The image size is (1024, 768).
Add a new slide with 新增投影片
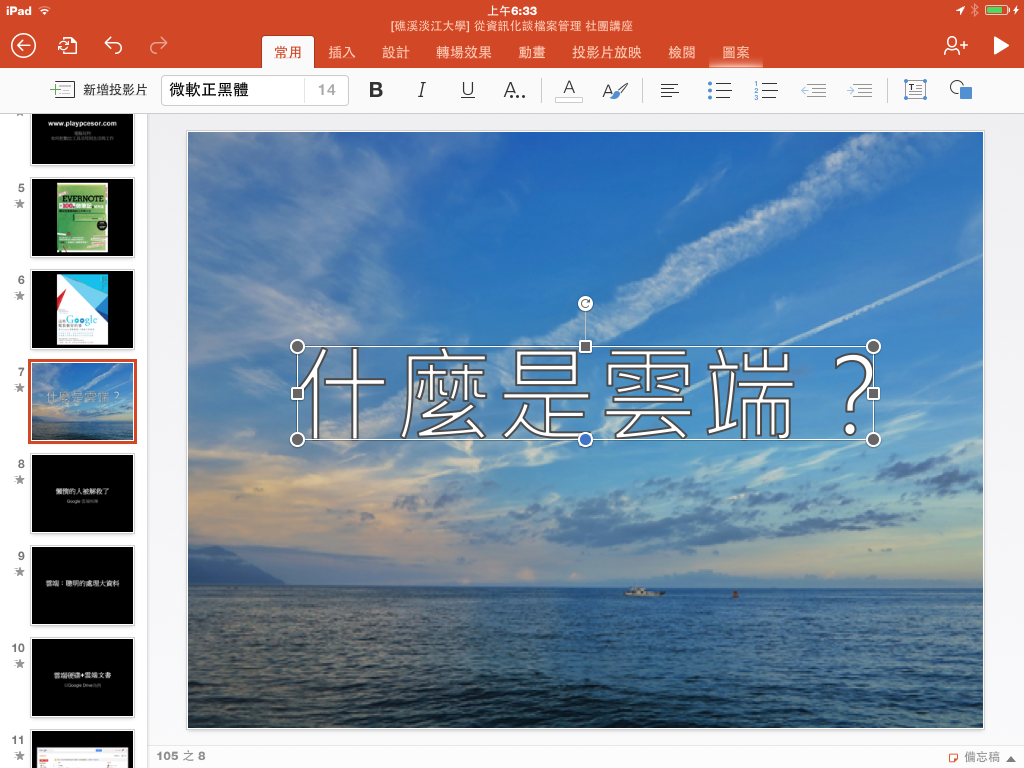click(x=99, y=89)
